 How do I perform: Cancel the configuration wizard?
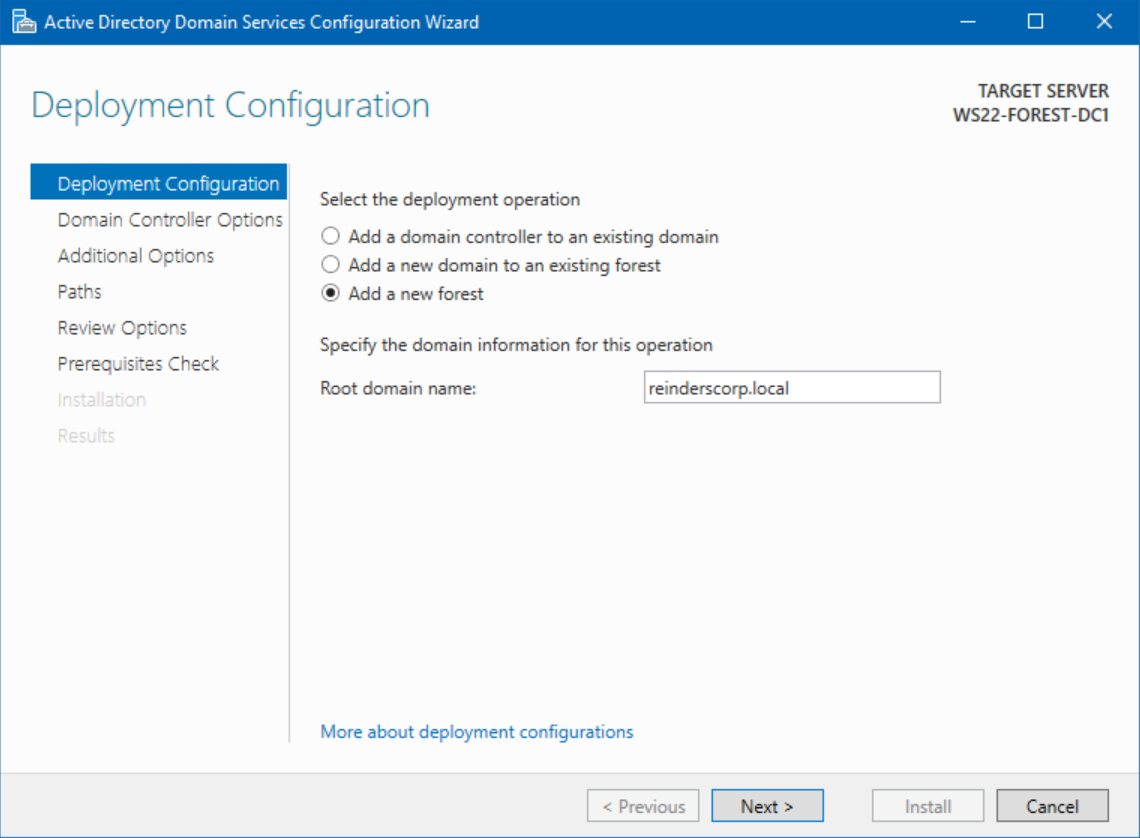pos(1052,805)
